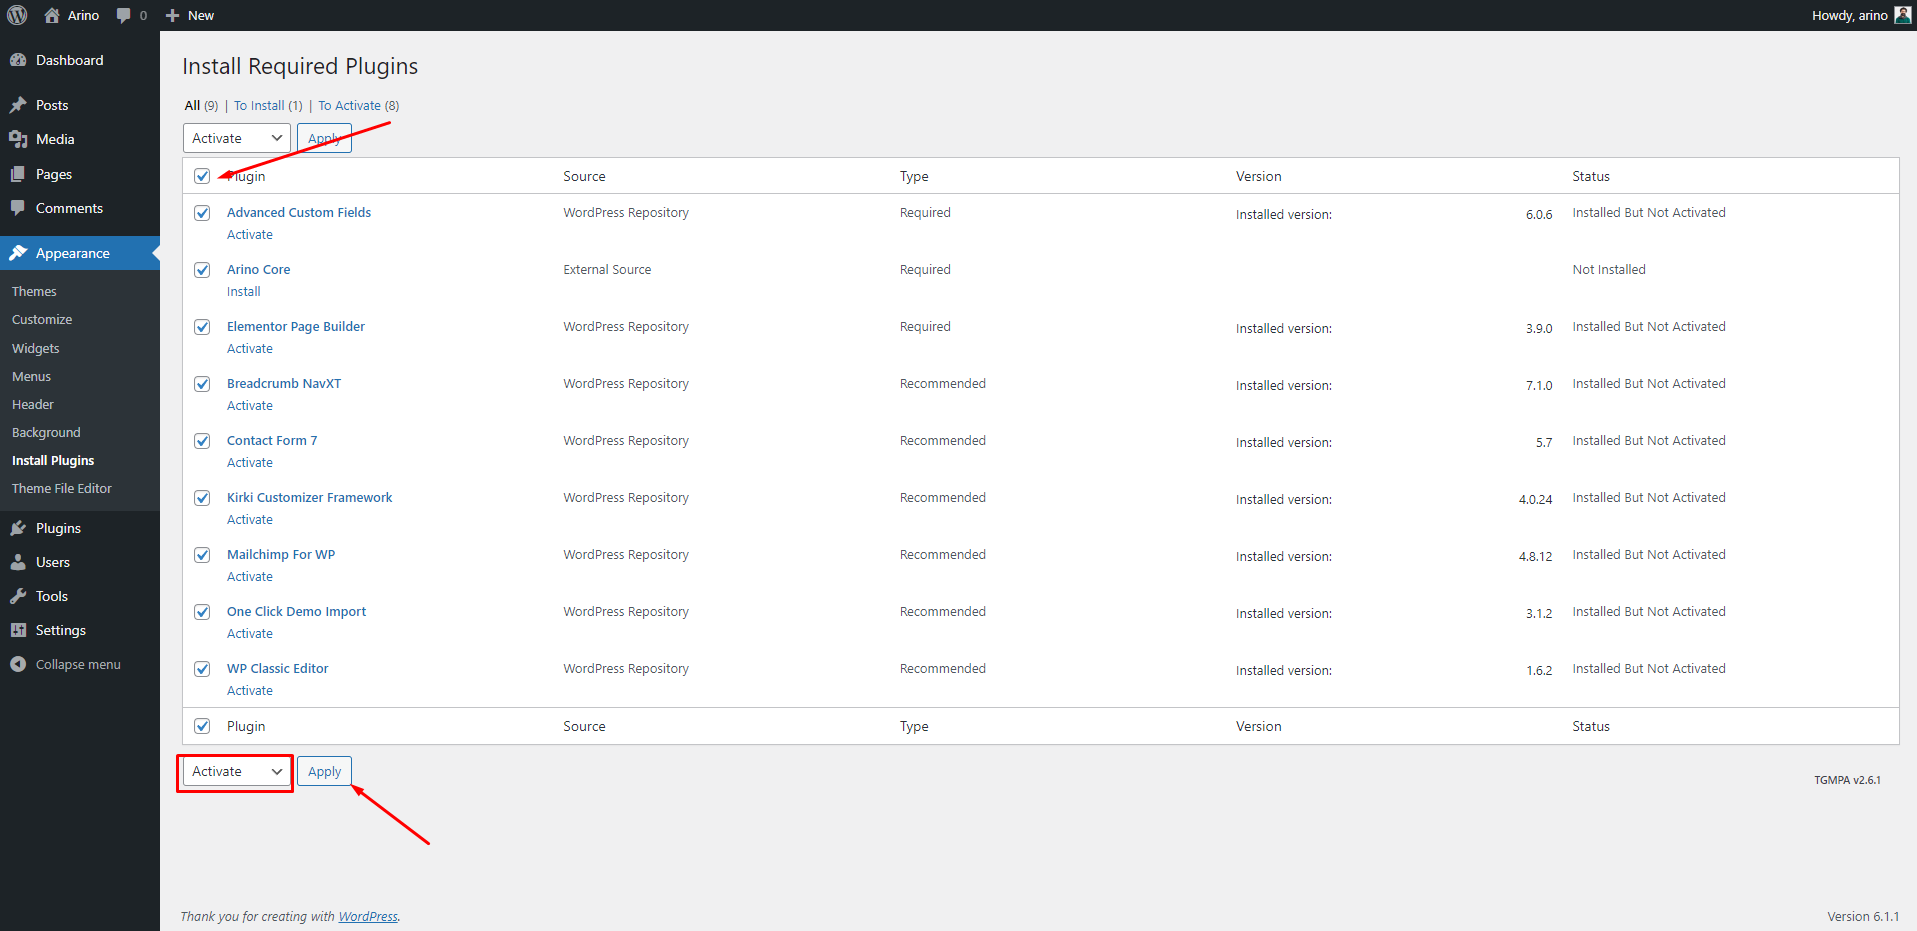Uncheck Elementor Page Builder checkbox
1917x931 pixels.
202,327
